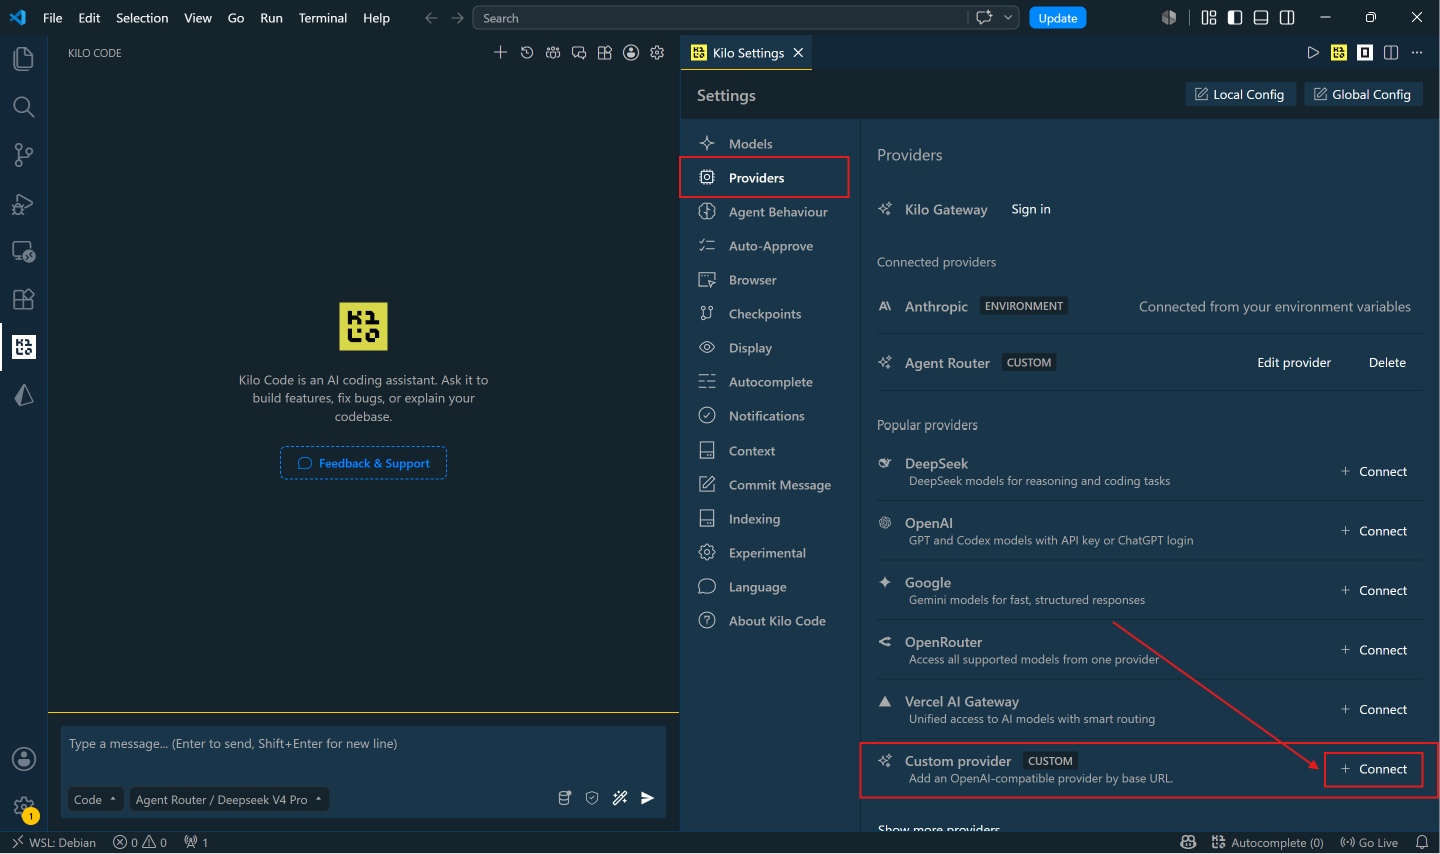Open the Search view in the activity bar
The image size is (1440, 854).
(x=23, y=107)
